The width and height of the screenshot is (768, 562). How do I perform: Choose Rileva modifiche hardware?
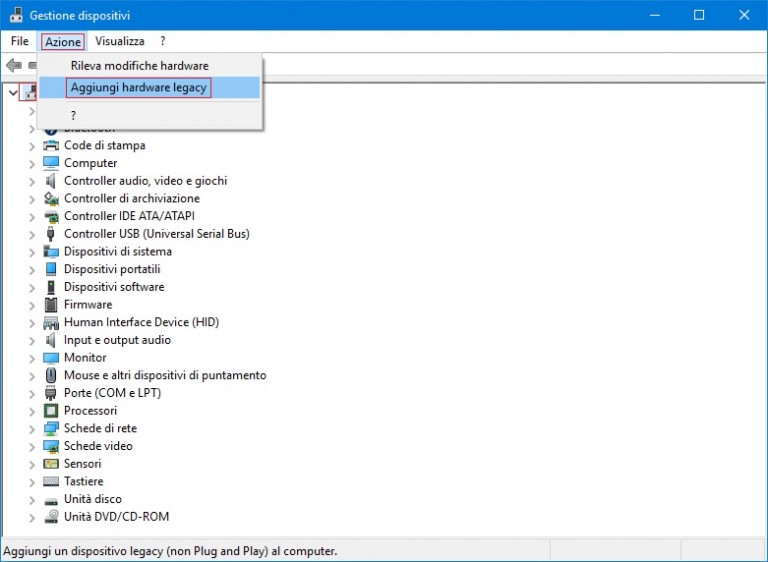point(139,65)
